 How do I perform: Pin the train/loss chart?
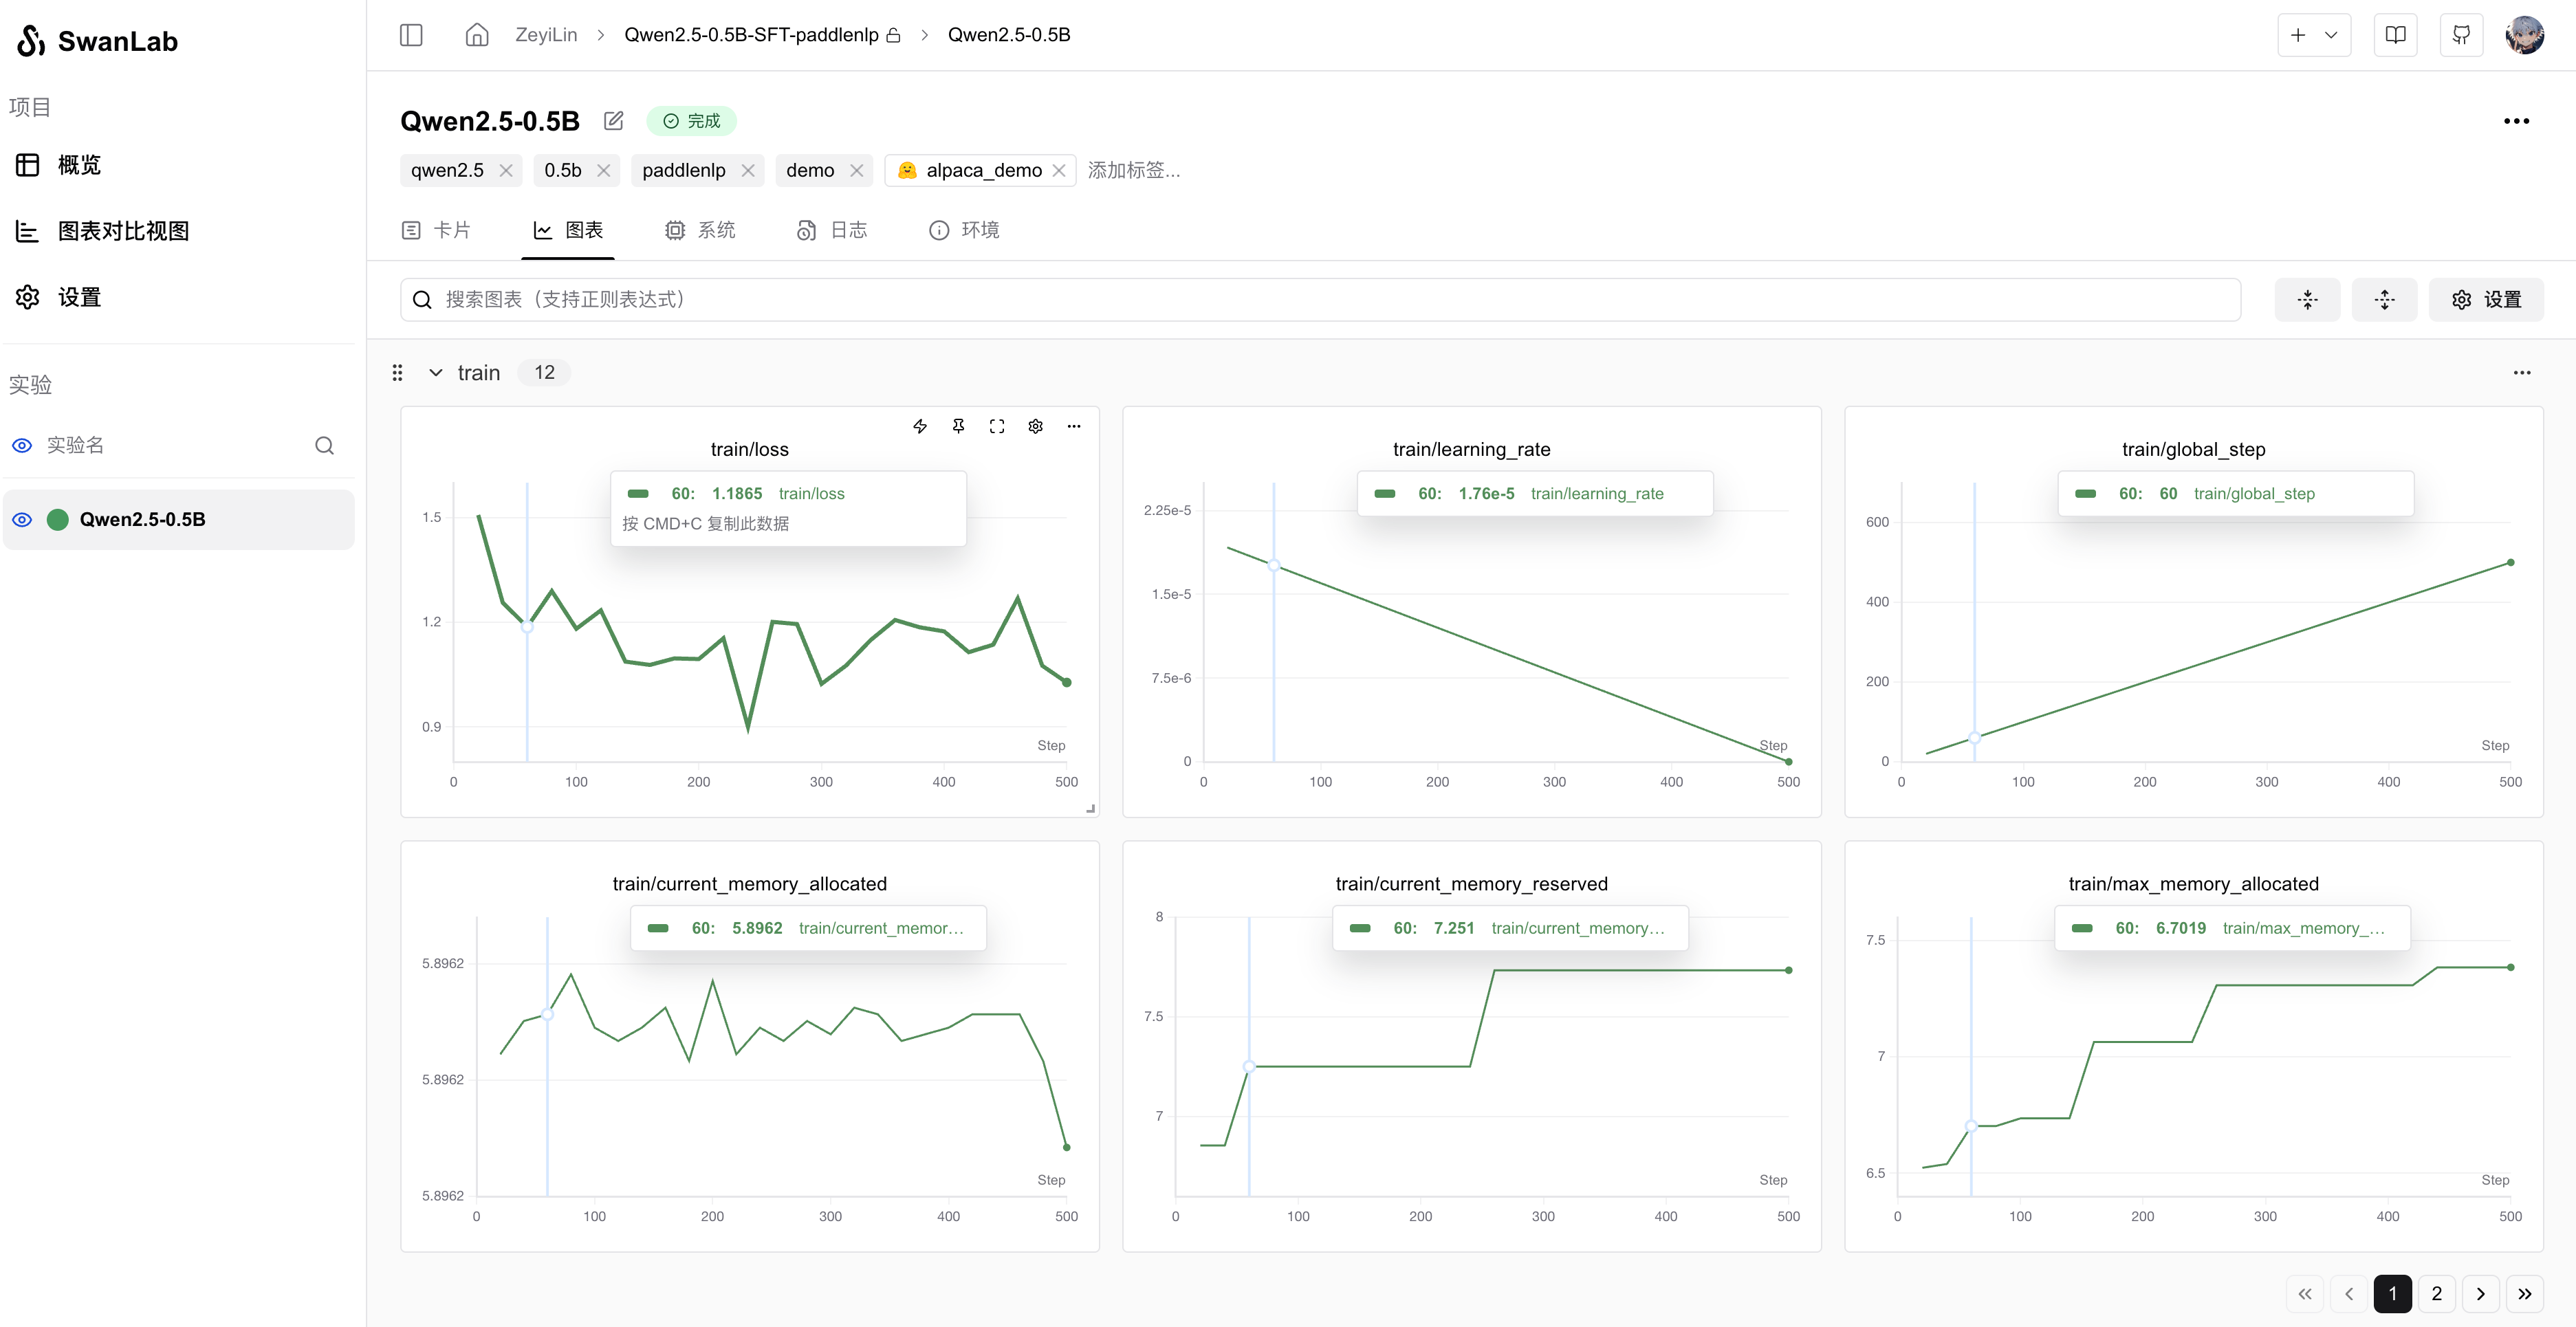pos(958,426)
